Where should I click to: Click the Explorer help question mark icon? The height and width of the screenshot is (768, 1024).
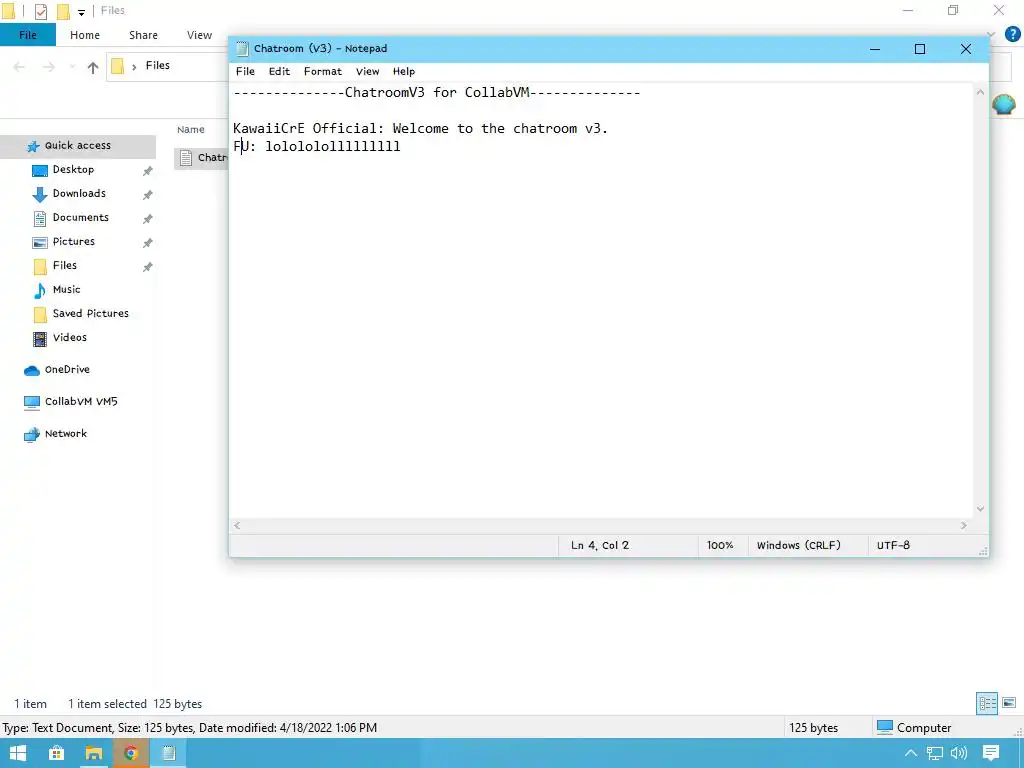pyautogui.click(x=1012, y=35)
